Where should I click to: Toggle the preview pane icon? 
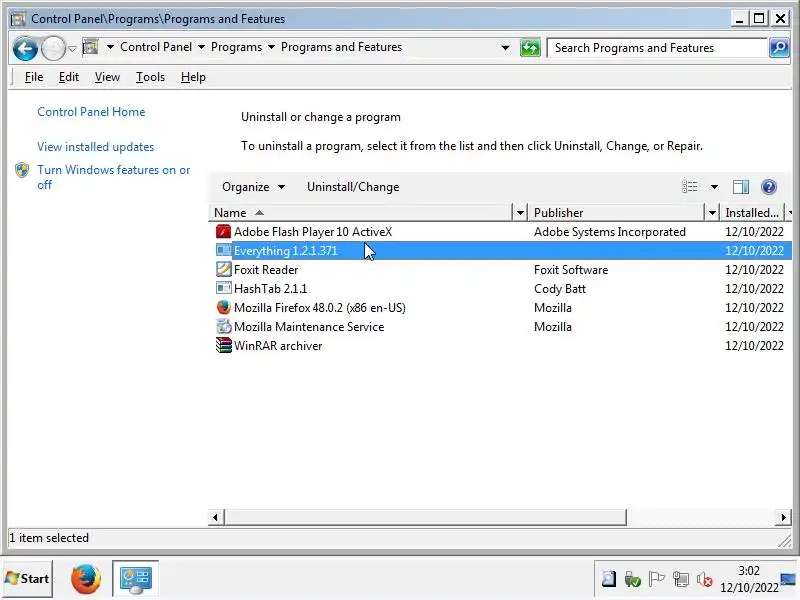coord(741,187)
